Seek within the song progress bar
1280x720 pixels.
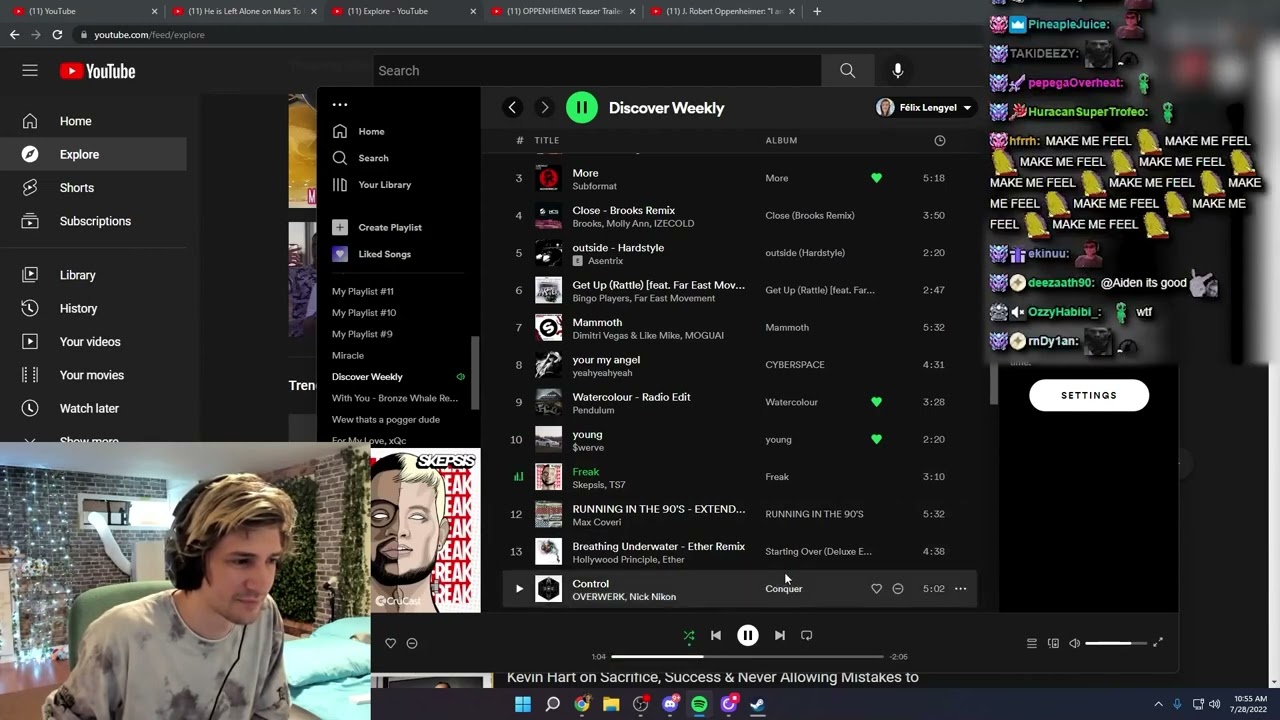coord(747,657)
